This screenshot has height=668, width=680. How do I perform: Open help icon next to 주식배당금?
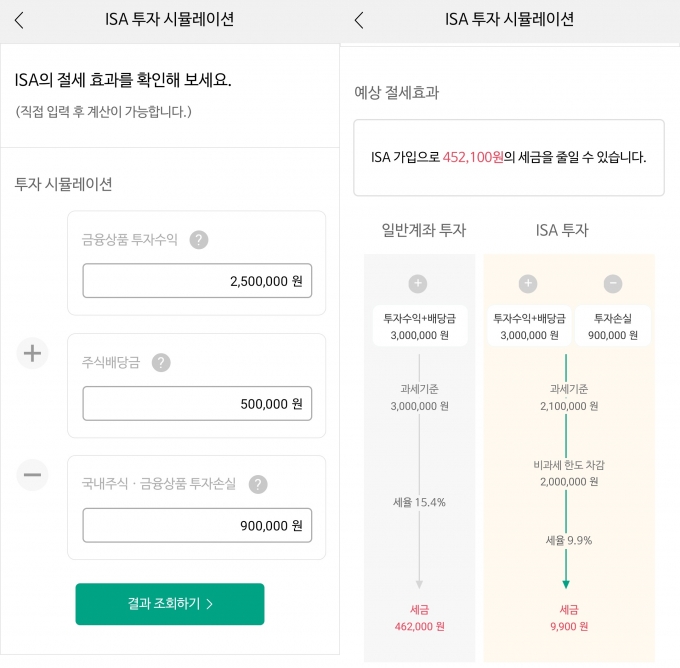click(x=161, y=363)
